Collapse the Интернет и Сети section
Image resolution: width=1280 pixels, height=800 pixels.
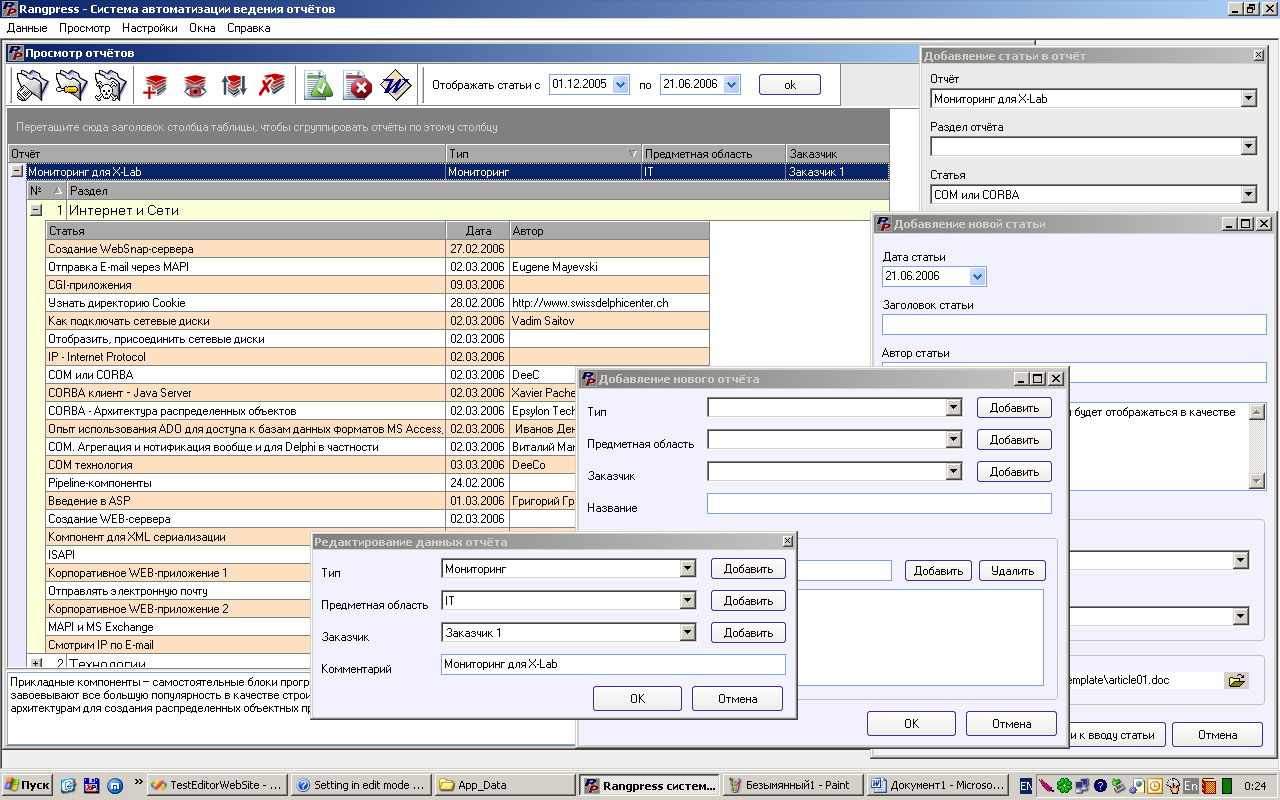coord(36,211)
